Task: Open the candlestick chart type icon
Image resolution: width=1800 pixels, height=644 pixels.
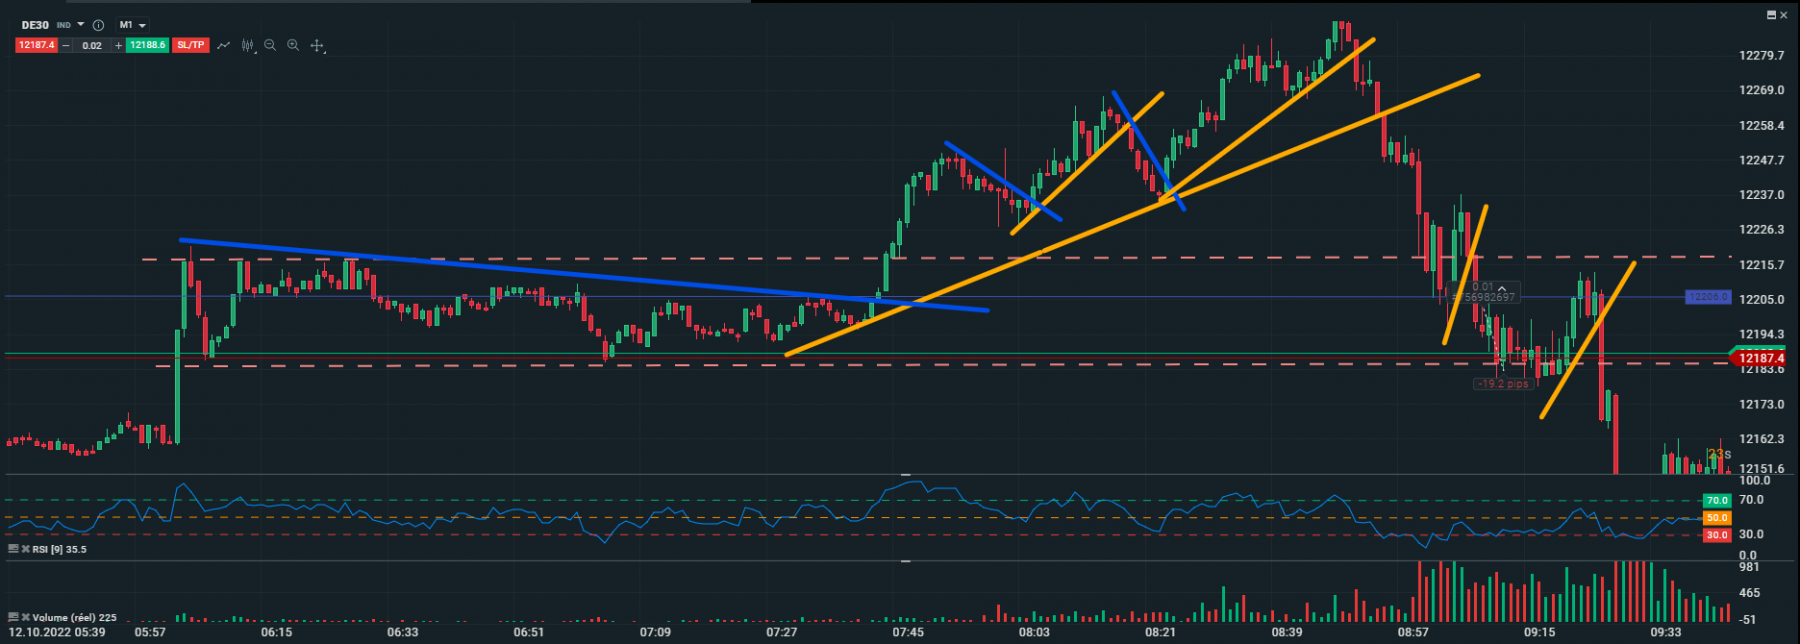Action: 247,45
